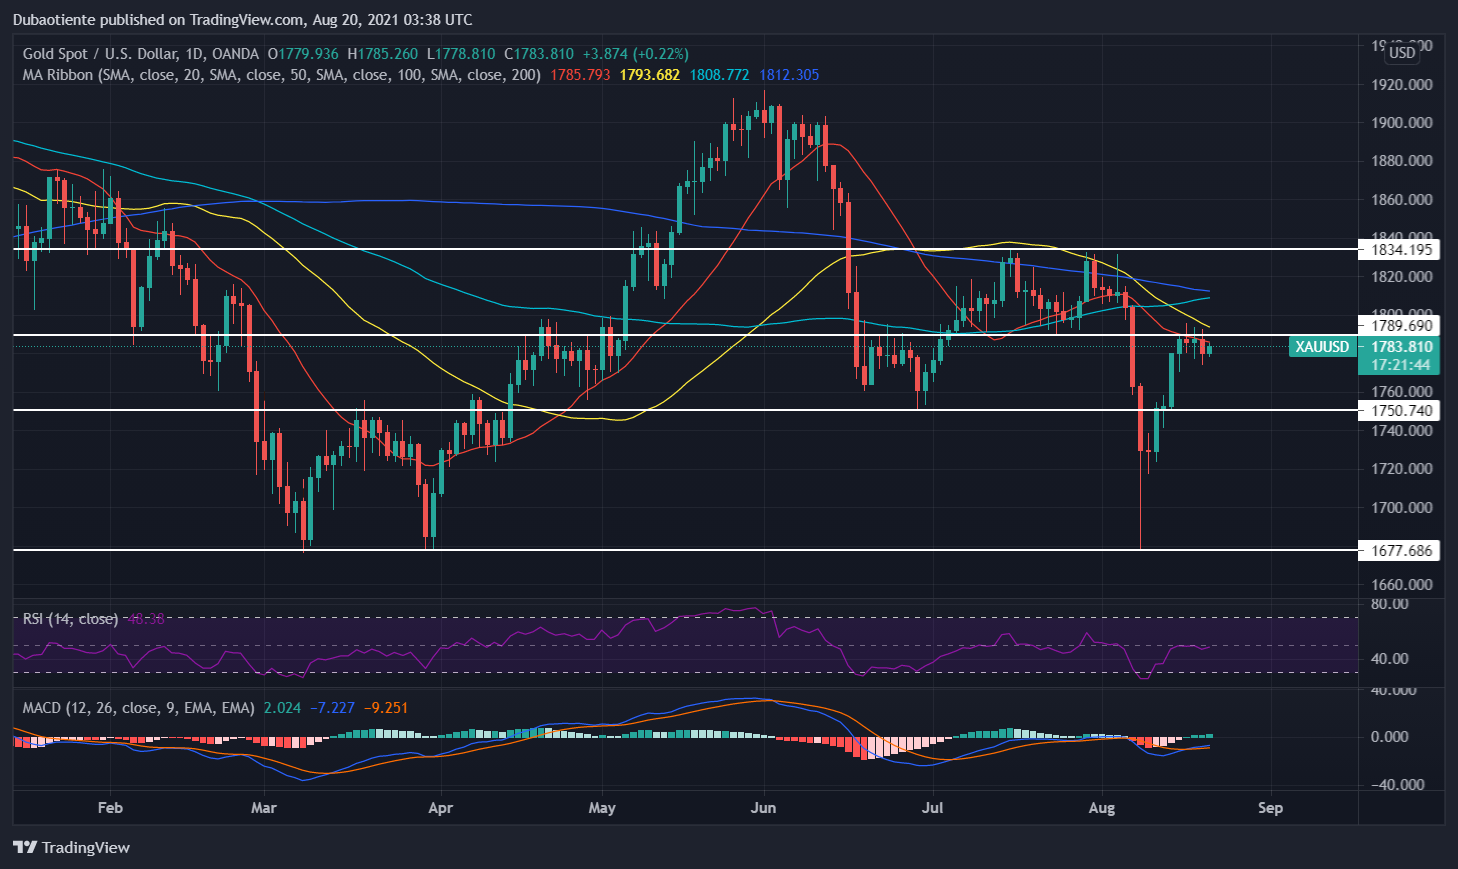
Task: Click the Apr label on time axis
Action: [440, 808]
